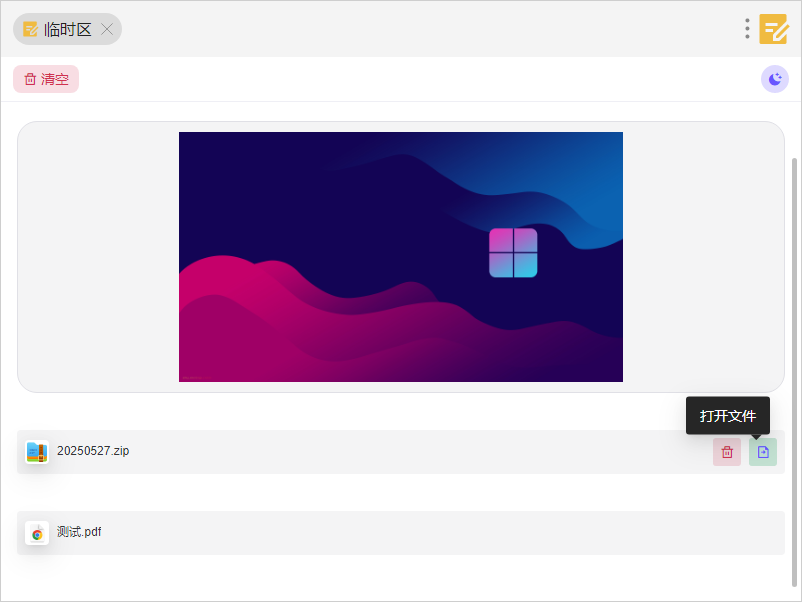Open the three-dot more options menu
The height and width of the screenshot is (602, 802).
point(747,29)
